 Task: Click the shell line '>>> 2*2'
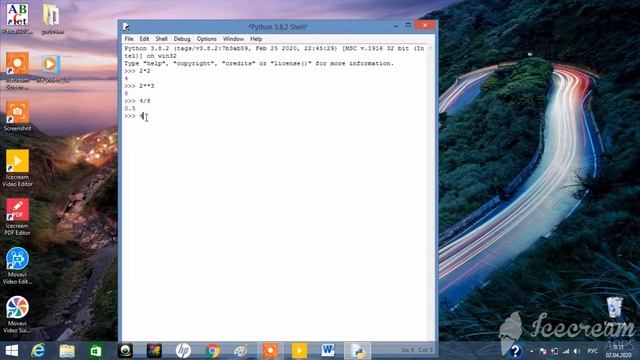coord(137,71)
